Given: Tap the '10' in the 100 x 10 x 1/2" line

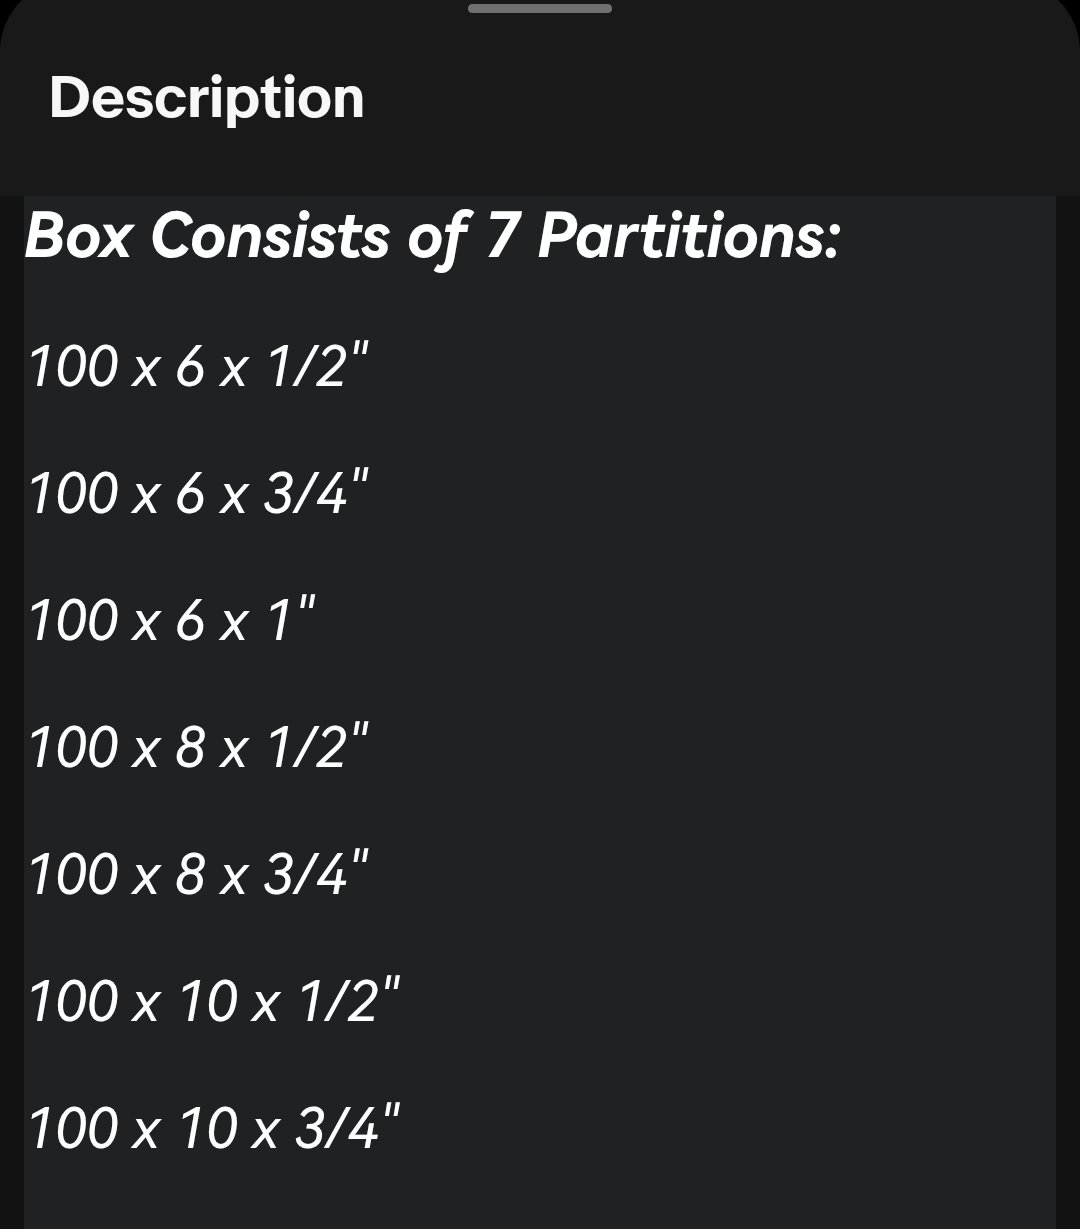Looking at the screenshot, I should (x=208, y=1002).
